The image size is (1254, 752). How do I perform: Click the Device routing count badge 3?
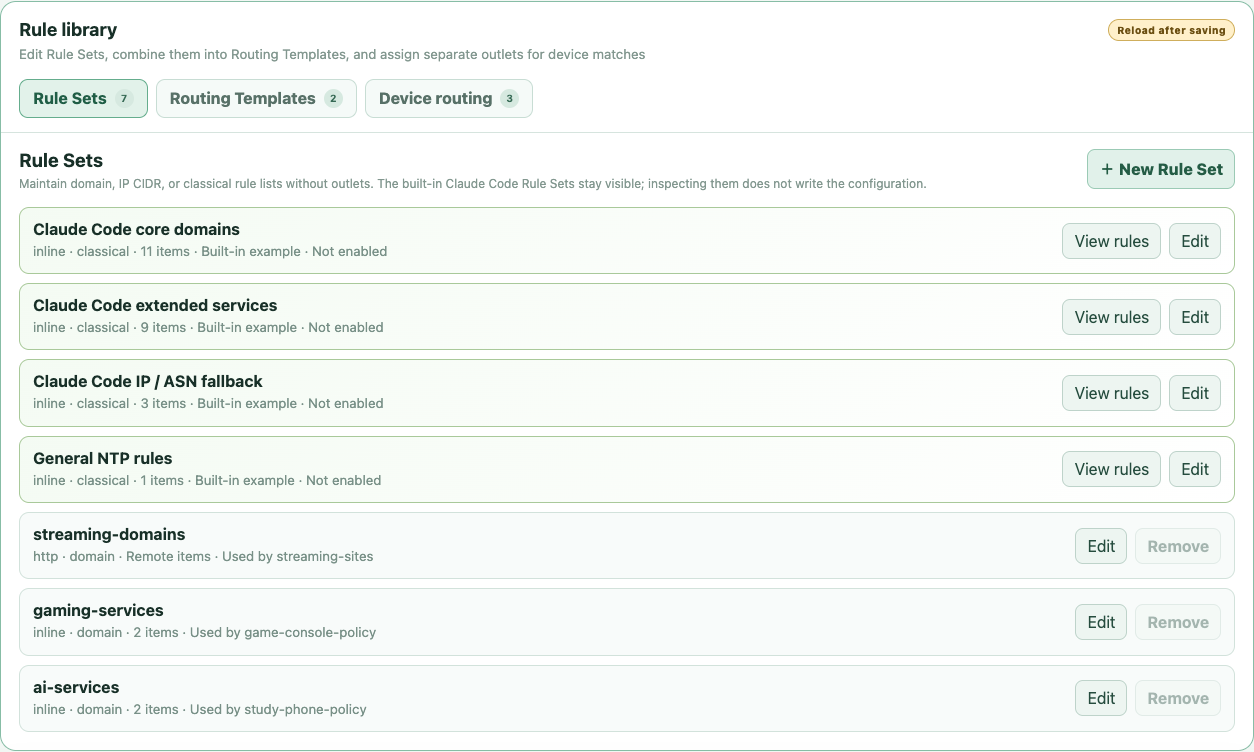[x=509, y=98]
